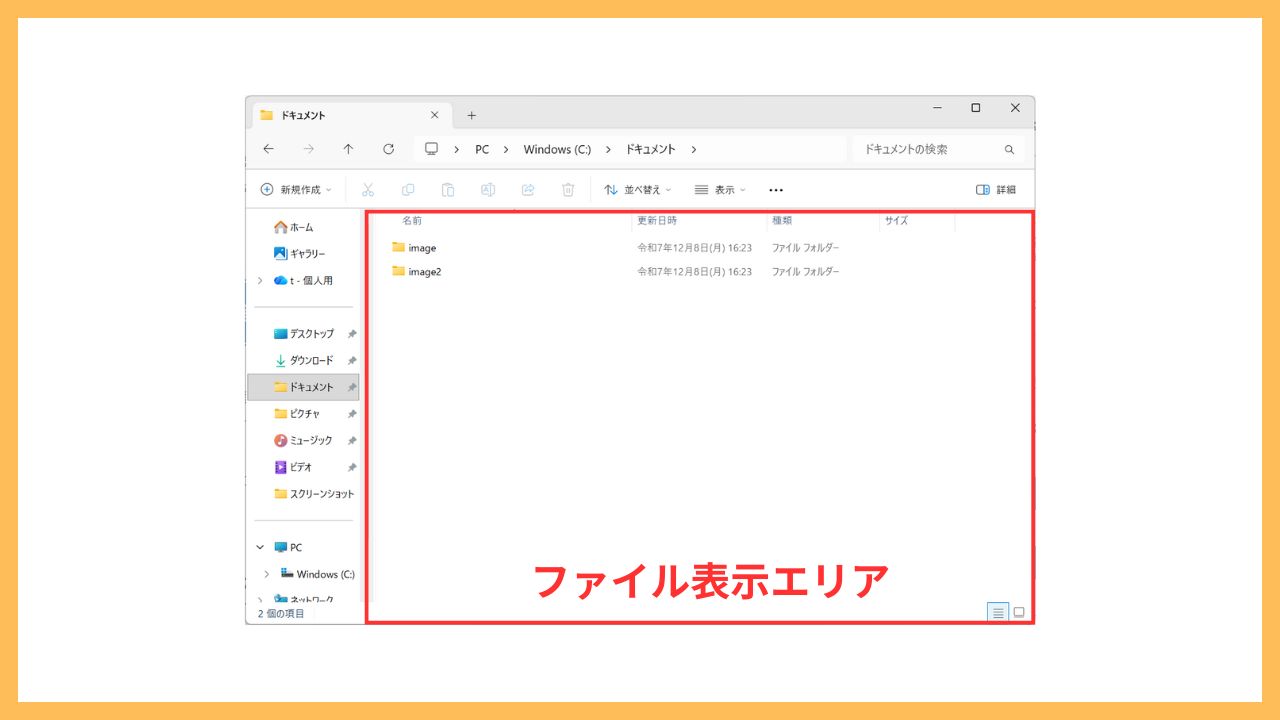Switch to large thumbnails view layout
Screen dimensions: 1280x720
(x=1019, y=612)
